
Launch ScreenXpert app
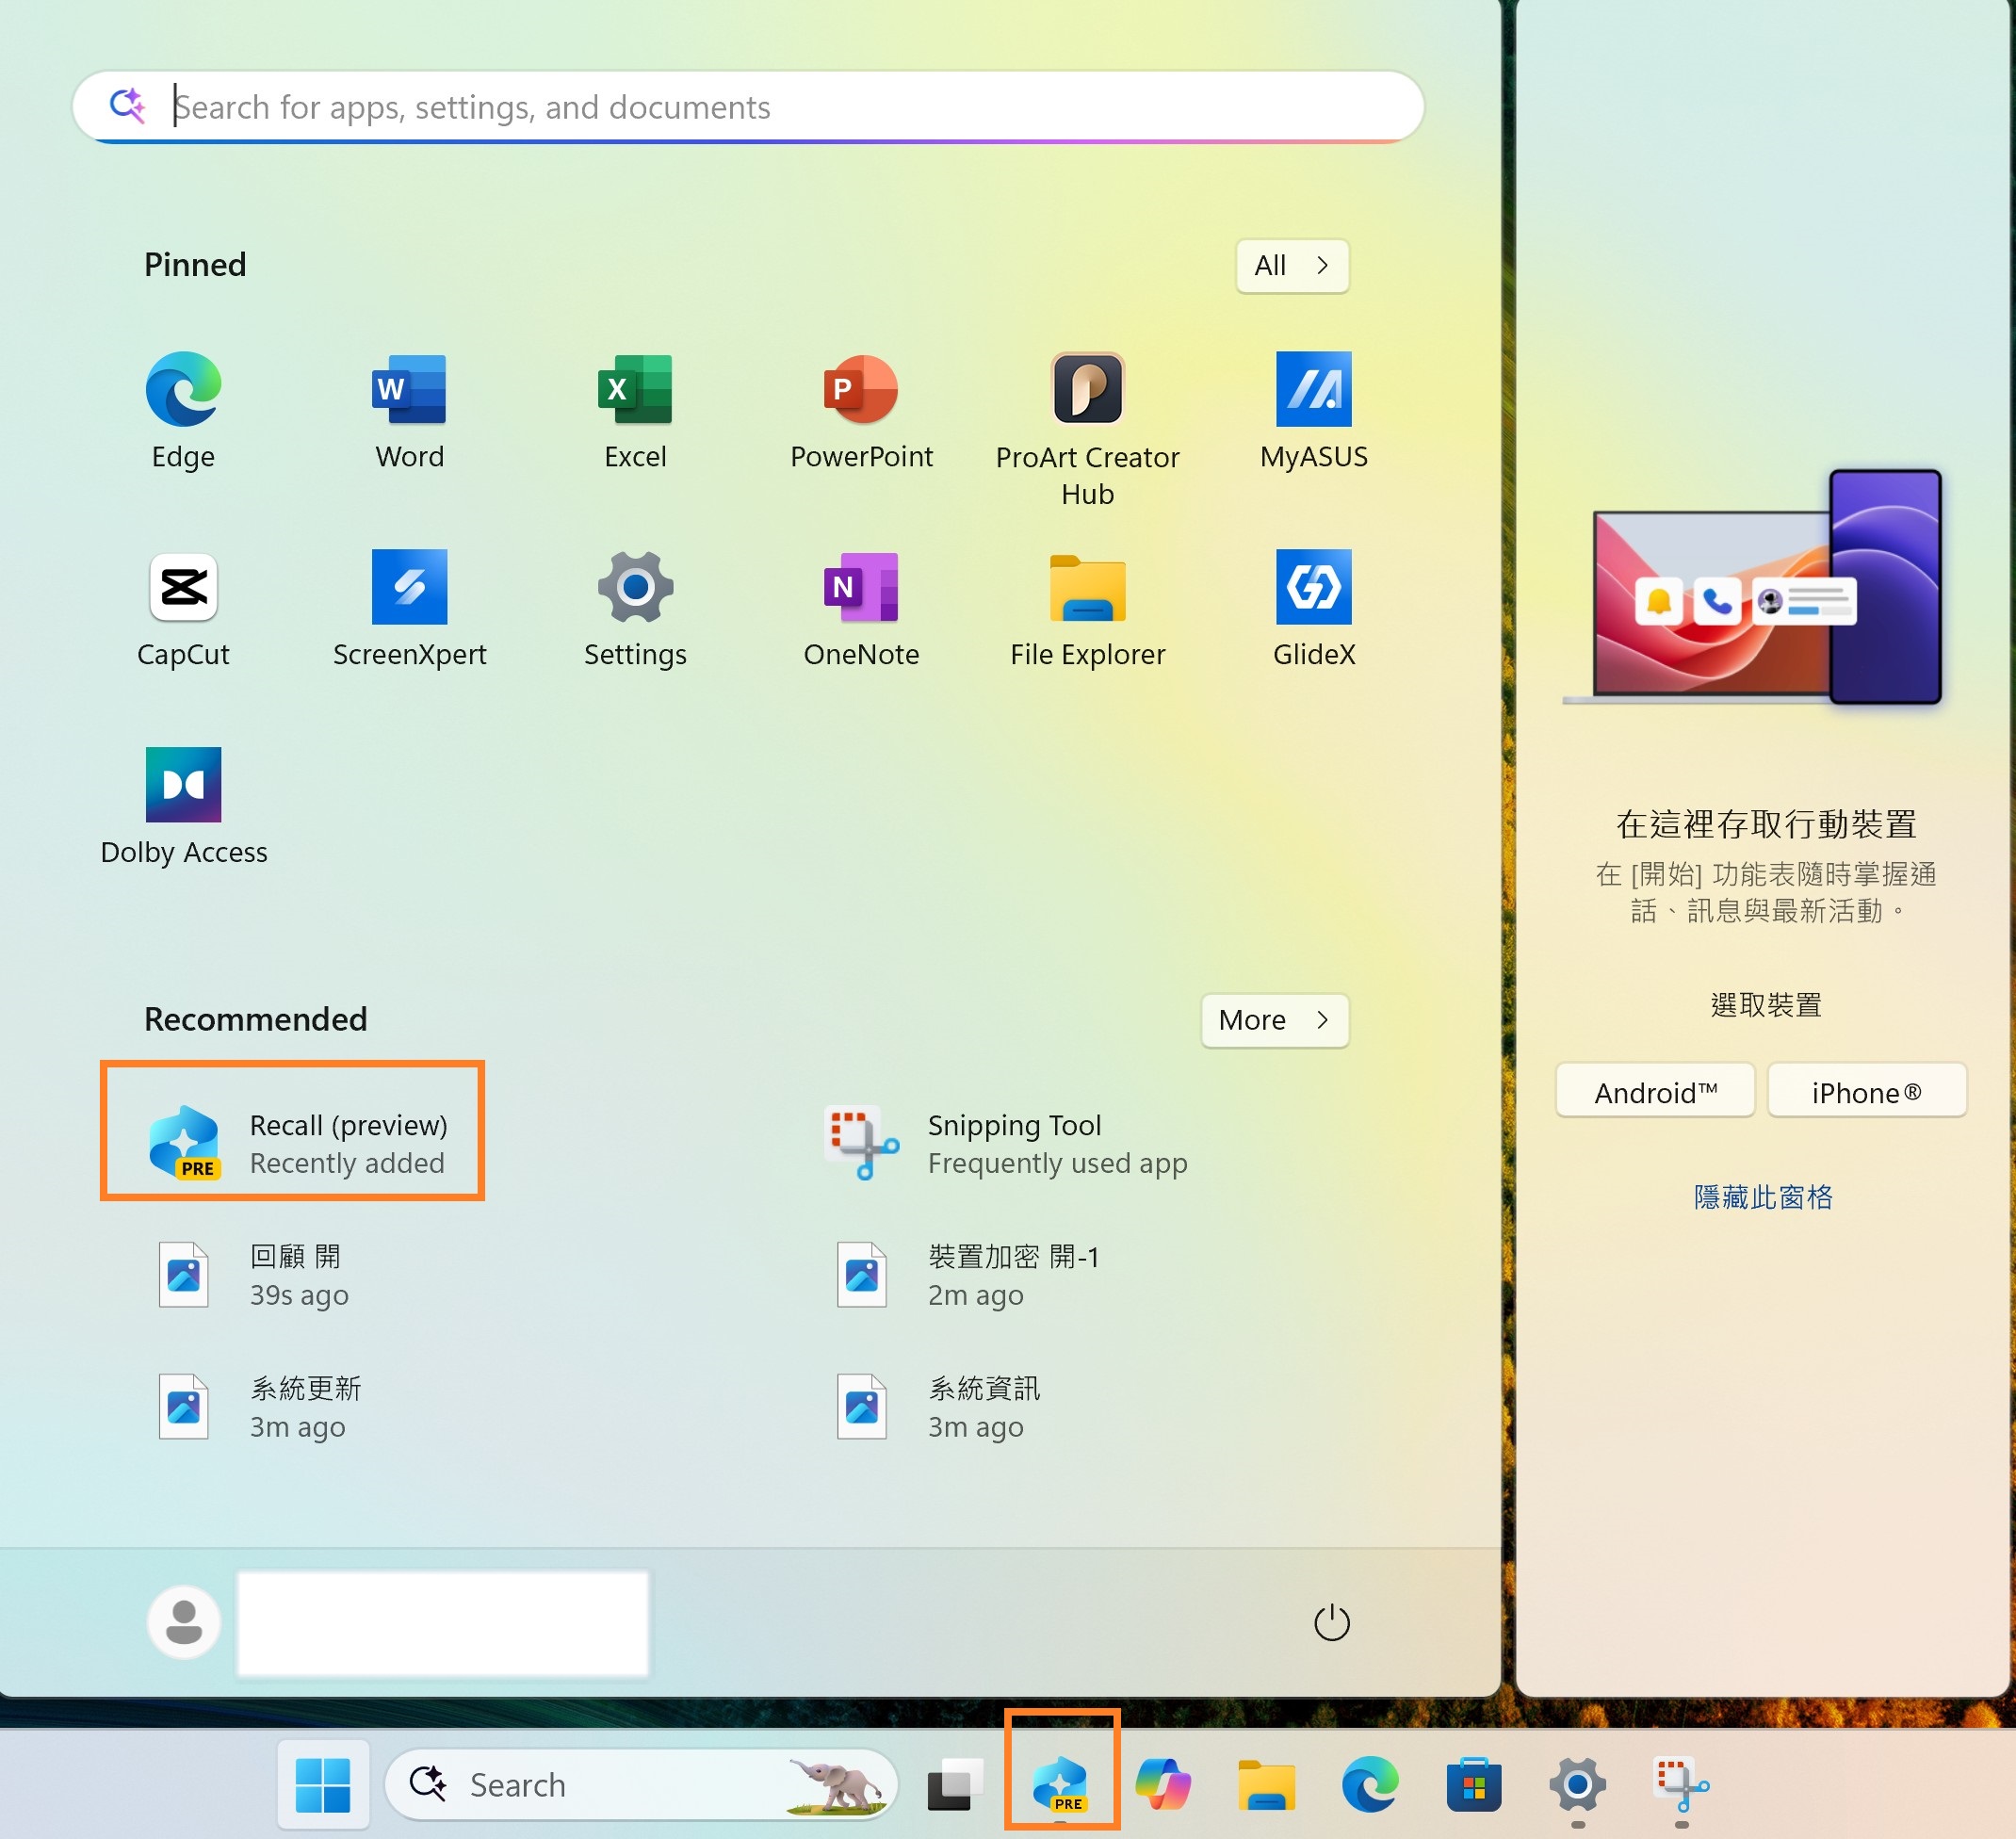coord(409,608)
